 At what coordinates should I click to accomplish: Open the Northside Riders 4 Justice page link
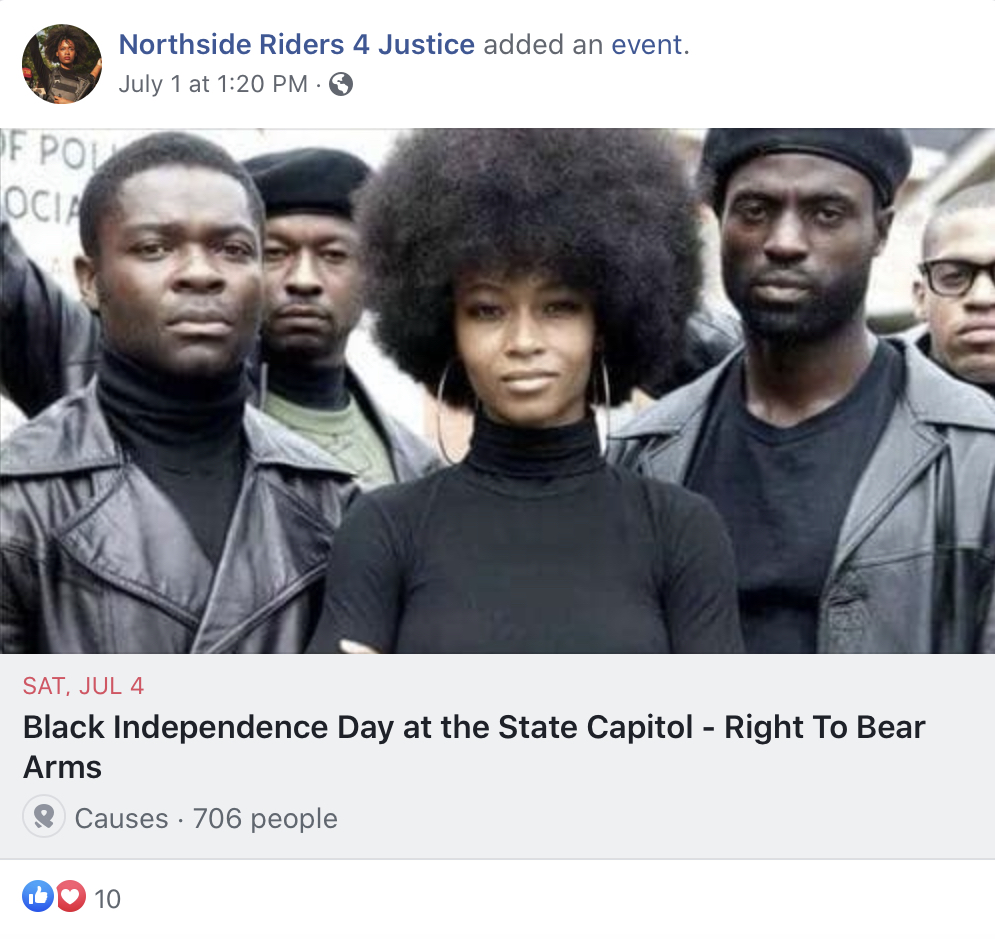[x=296, y=44]
